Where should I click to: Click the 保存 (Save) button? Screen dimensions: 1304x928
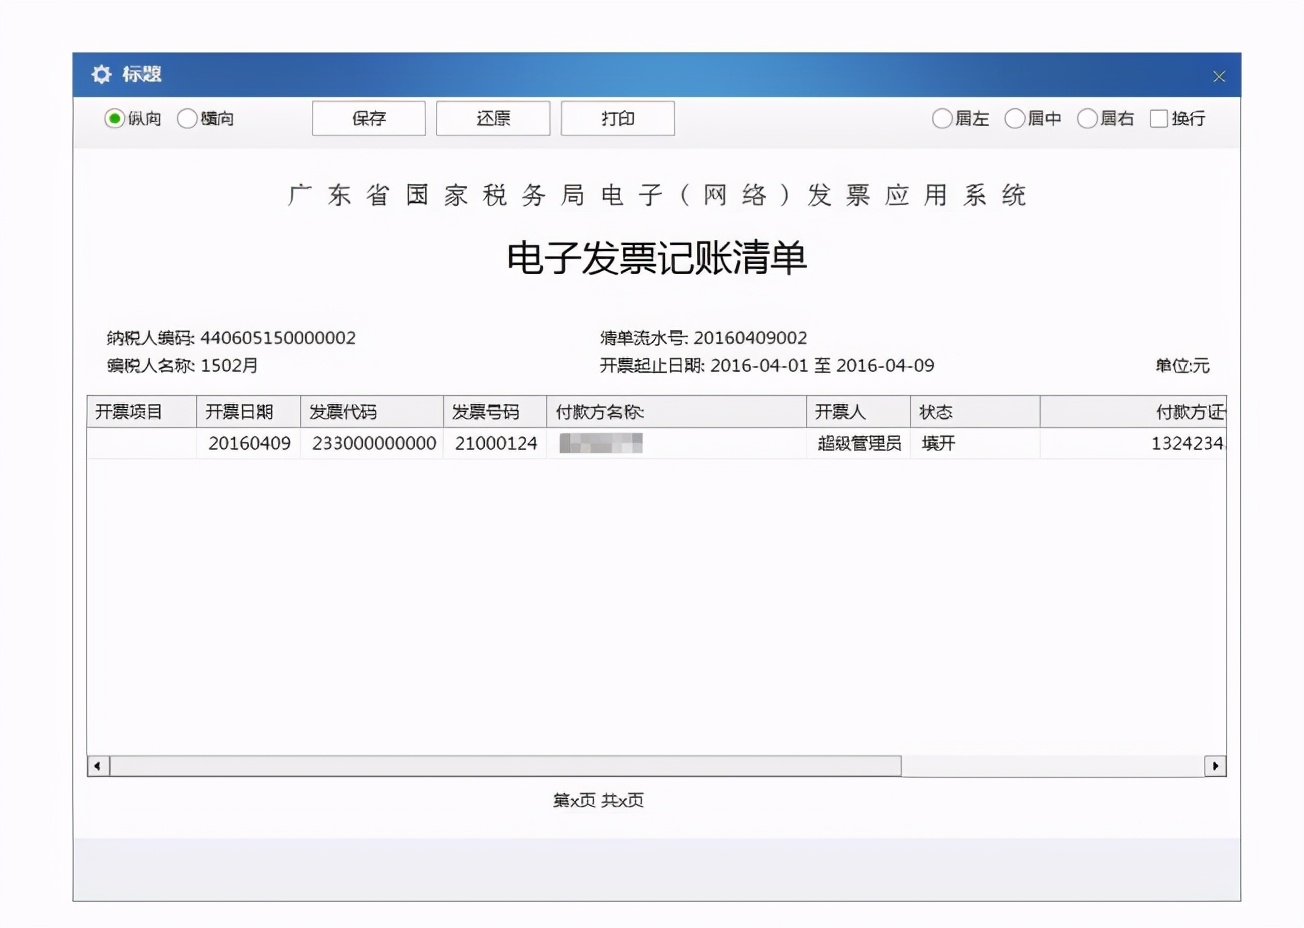368,118
